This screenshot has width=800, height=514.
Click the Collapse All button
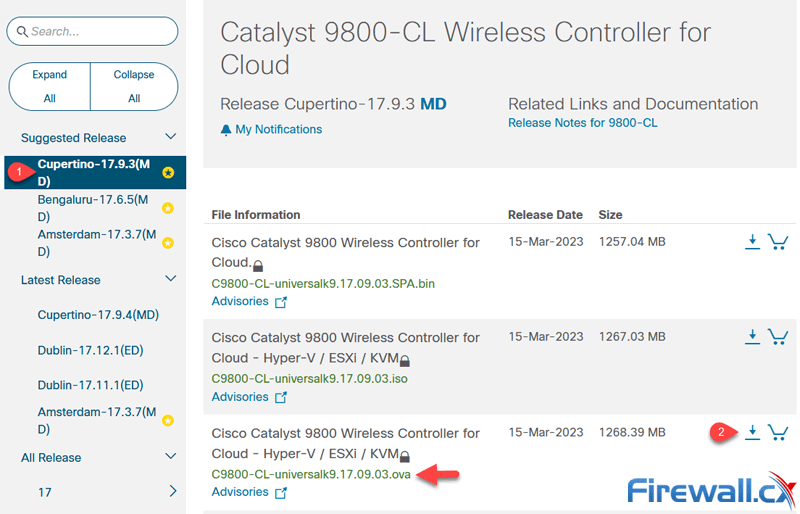[x=134, y=86]
